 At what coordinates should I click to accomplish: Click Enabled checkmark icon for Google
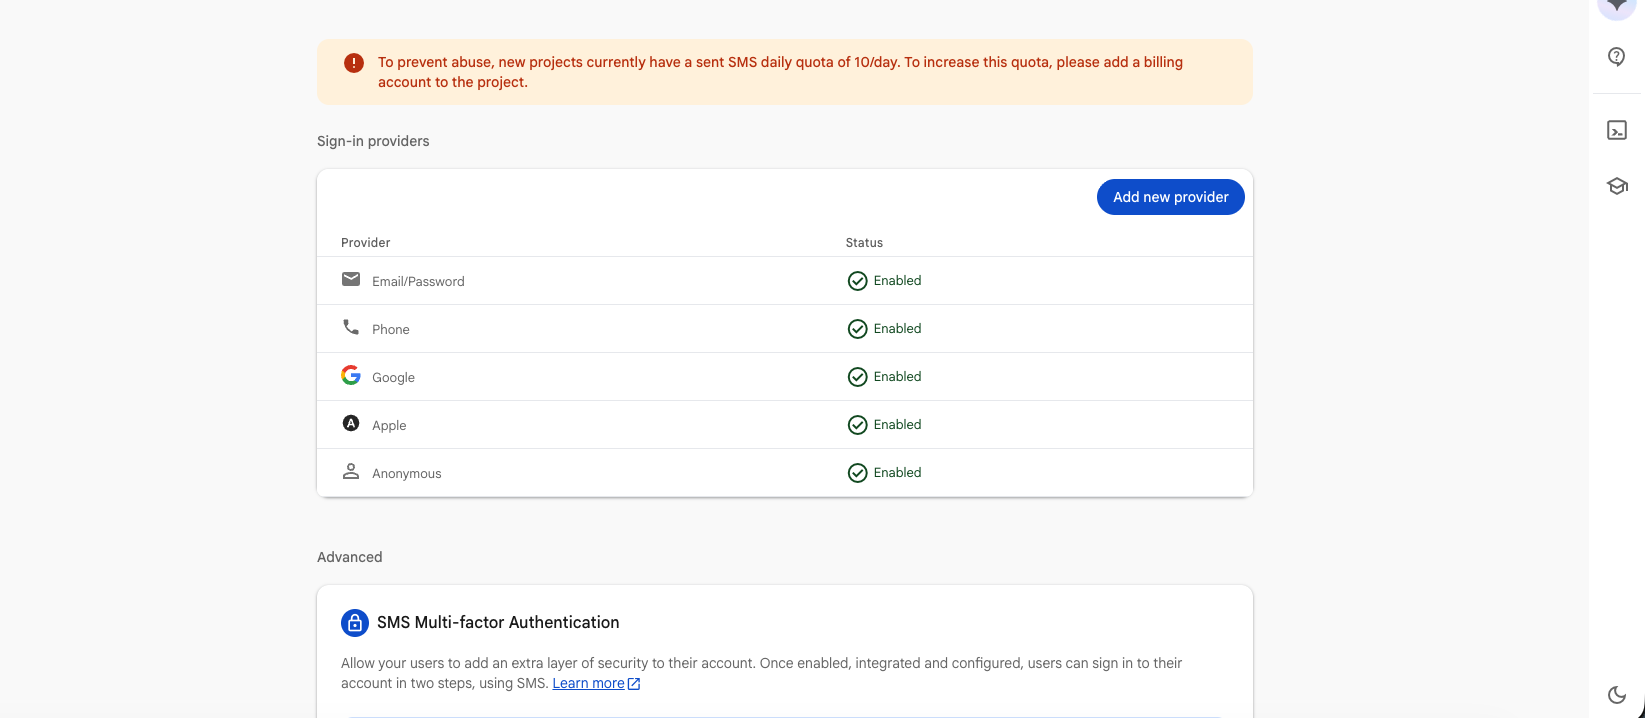tap(857, 377)
